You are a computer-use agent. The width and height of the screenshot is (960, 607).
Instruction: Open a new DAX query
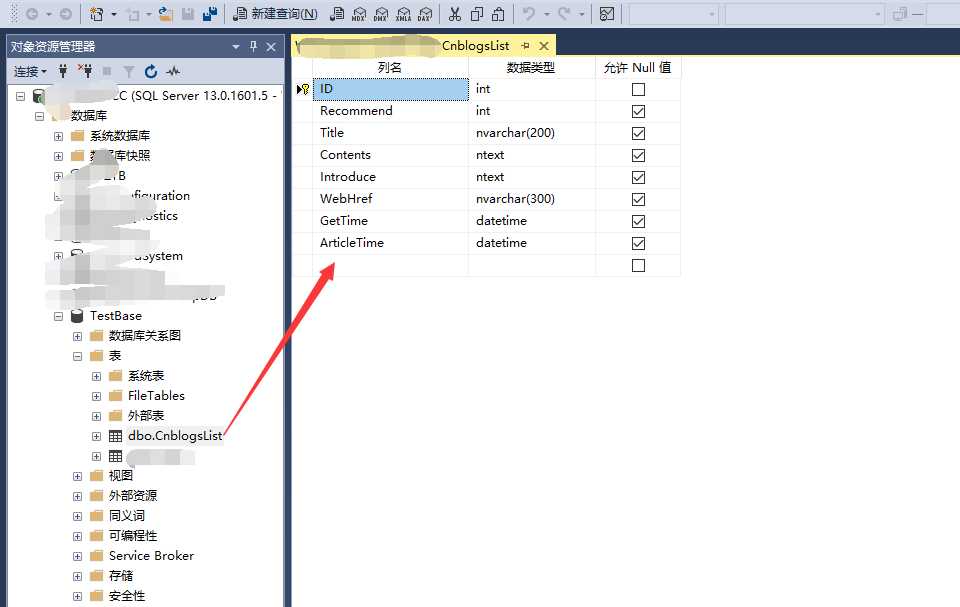tap(425, 13)
